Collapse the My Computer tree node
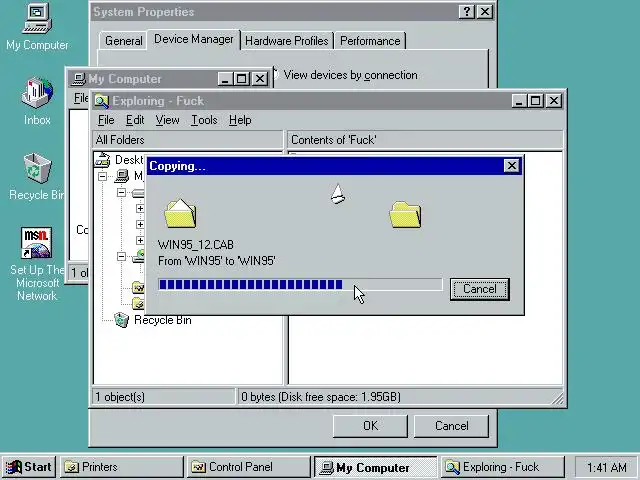The width and height of the screenshot is (640, 480). (102, 176)
